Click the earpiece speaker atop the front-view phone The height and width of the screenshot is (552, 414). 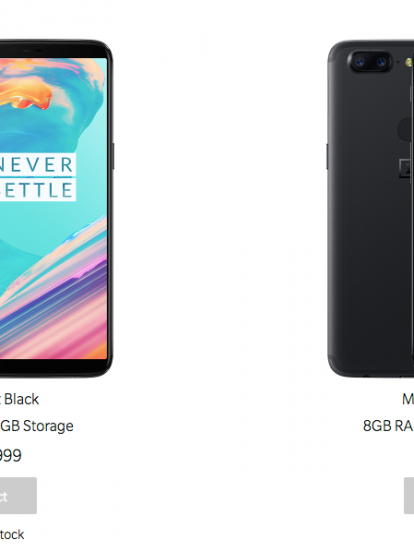coord(32,51)
